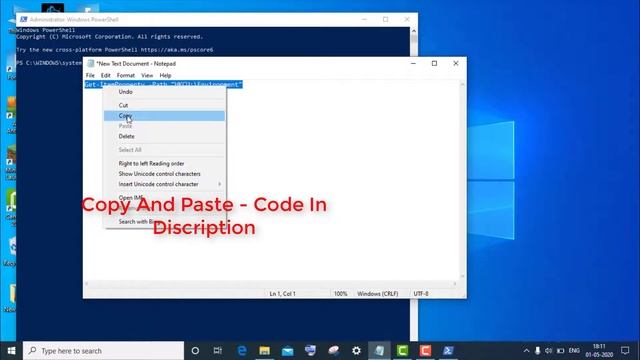Click the PowerShell window title icon
Screen dimensions: 640x360
tap(24, 19)
